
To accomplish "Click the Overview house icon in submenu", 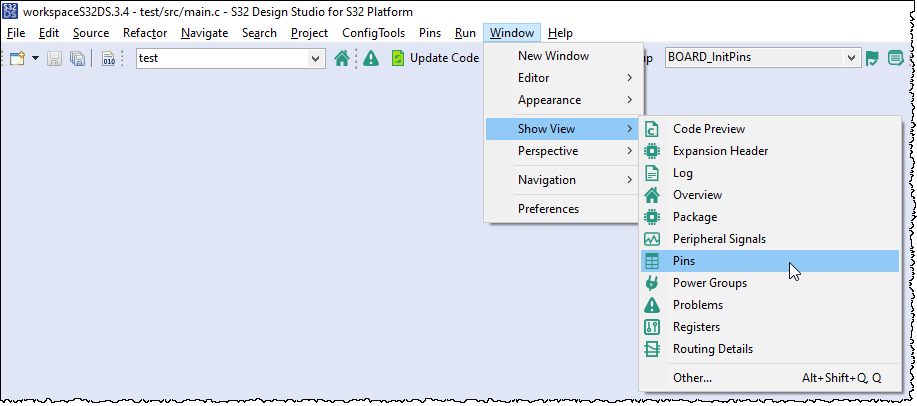I will (651, 195).
